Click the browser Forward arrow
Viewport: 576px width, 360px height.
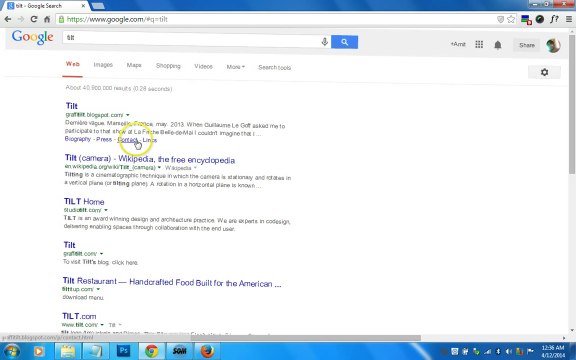tap(21, 19)
